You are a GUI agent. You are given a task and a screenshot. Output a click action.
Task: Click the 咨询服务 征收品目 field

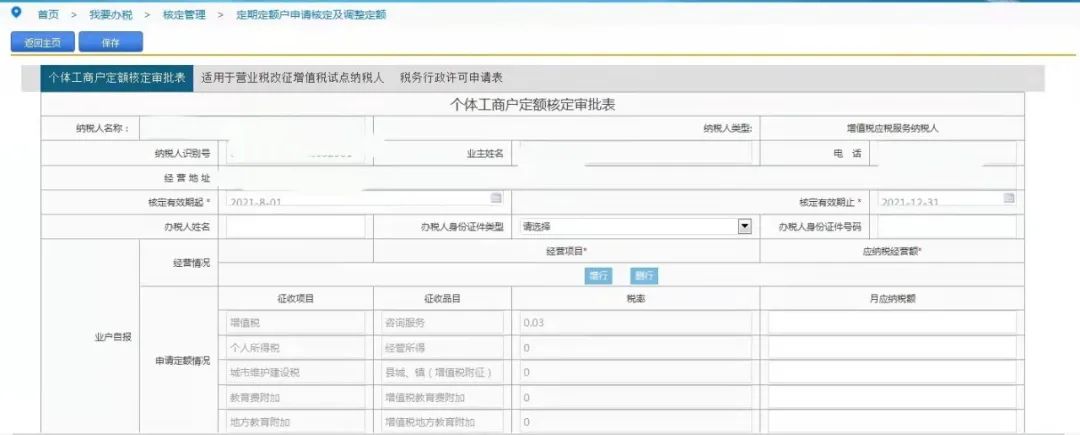click(442, 322)
